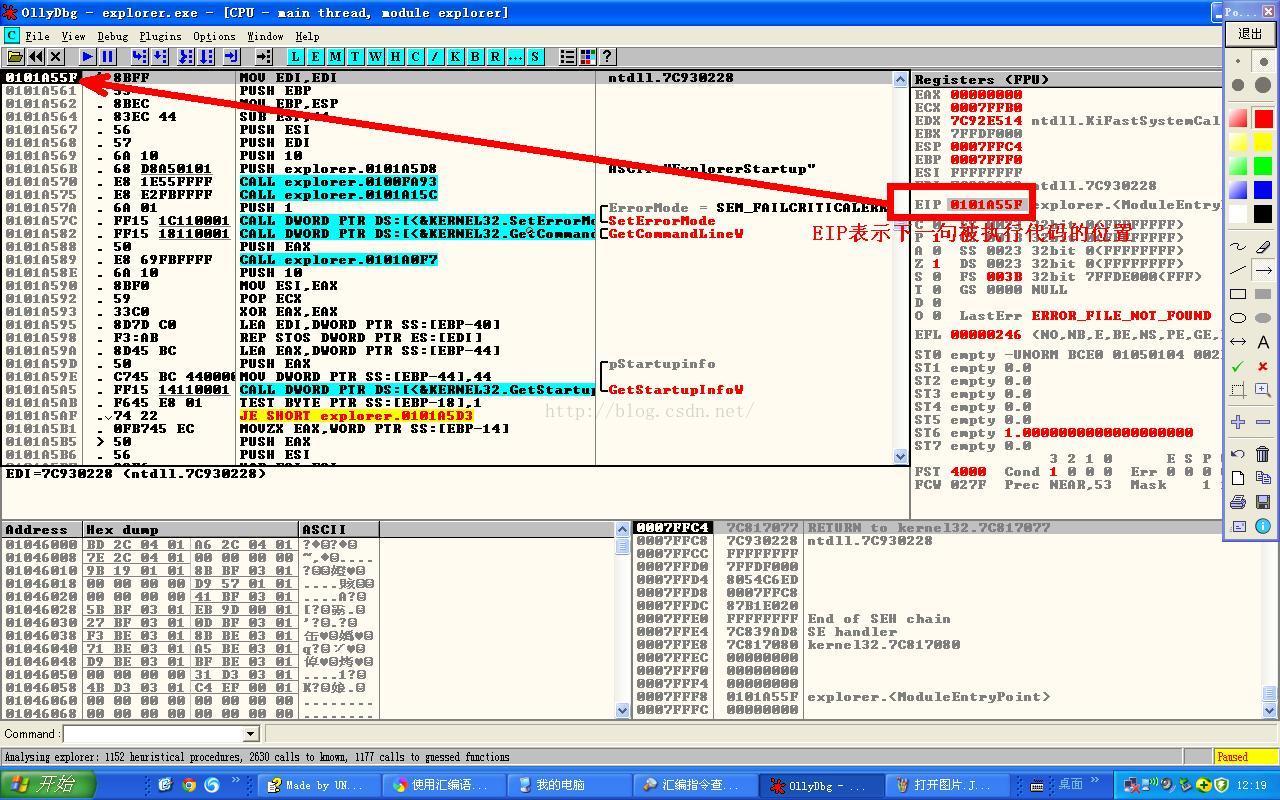Show the Breakpoints window (B button)

pyautogui.click(x=475, y=57)
